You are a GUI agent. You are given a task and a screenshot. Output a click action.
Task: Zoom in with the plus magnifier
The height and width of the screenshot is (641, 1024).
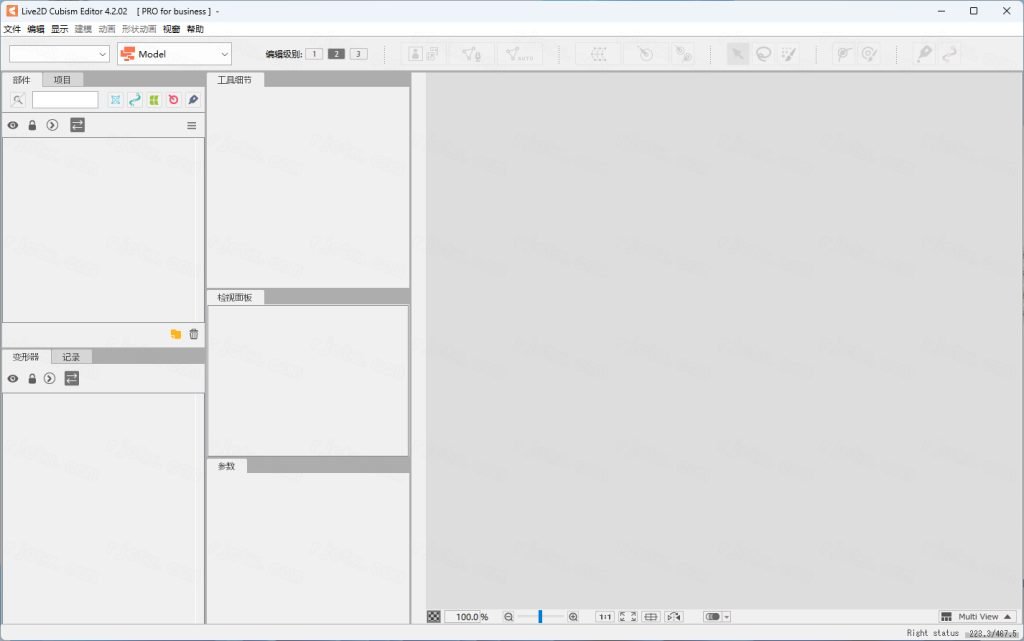573,617
